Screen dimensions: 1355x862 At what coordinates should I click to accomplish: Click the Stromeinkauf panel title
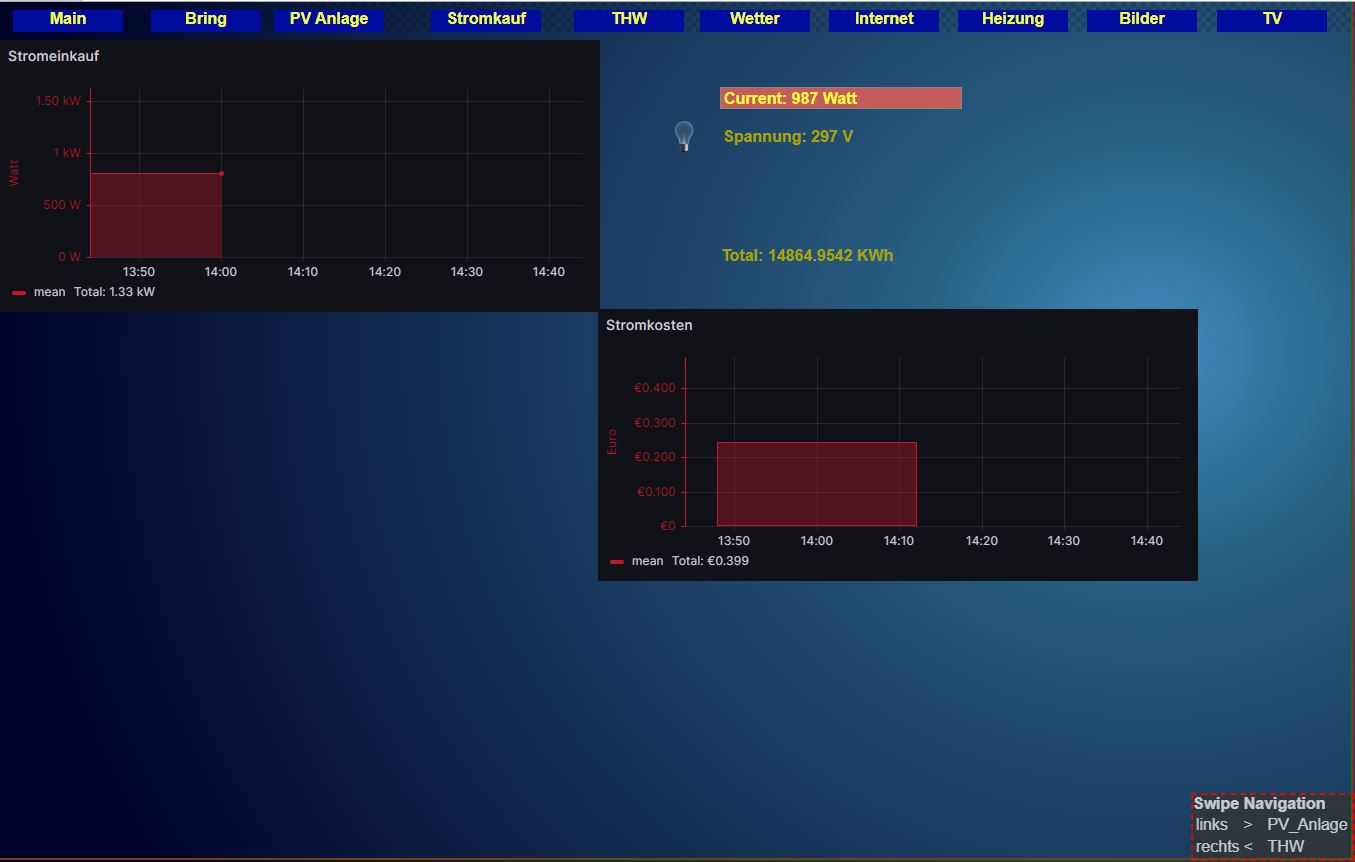[x=54, y=57]
